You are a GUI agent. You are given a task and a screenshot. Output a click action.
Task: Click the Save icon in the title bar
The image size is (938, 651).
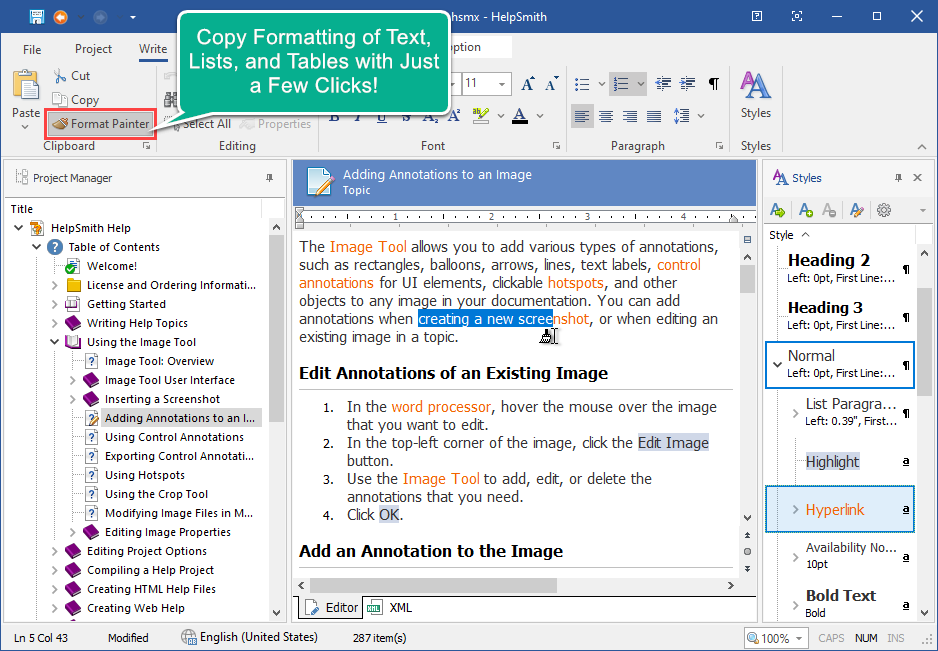pyautogui.click(x=37, y=17)
